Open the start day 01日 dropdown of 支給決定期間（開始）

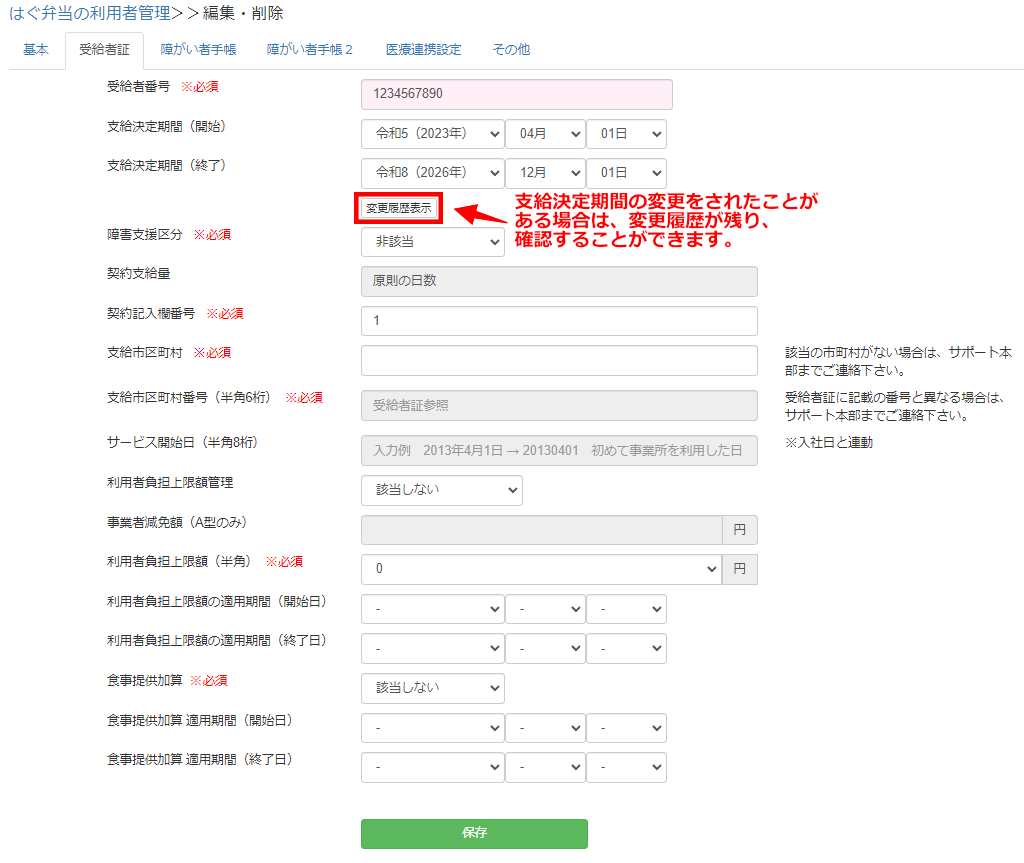click(x=626, y=134)
